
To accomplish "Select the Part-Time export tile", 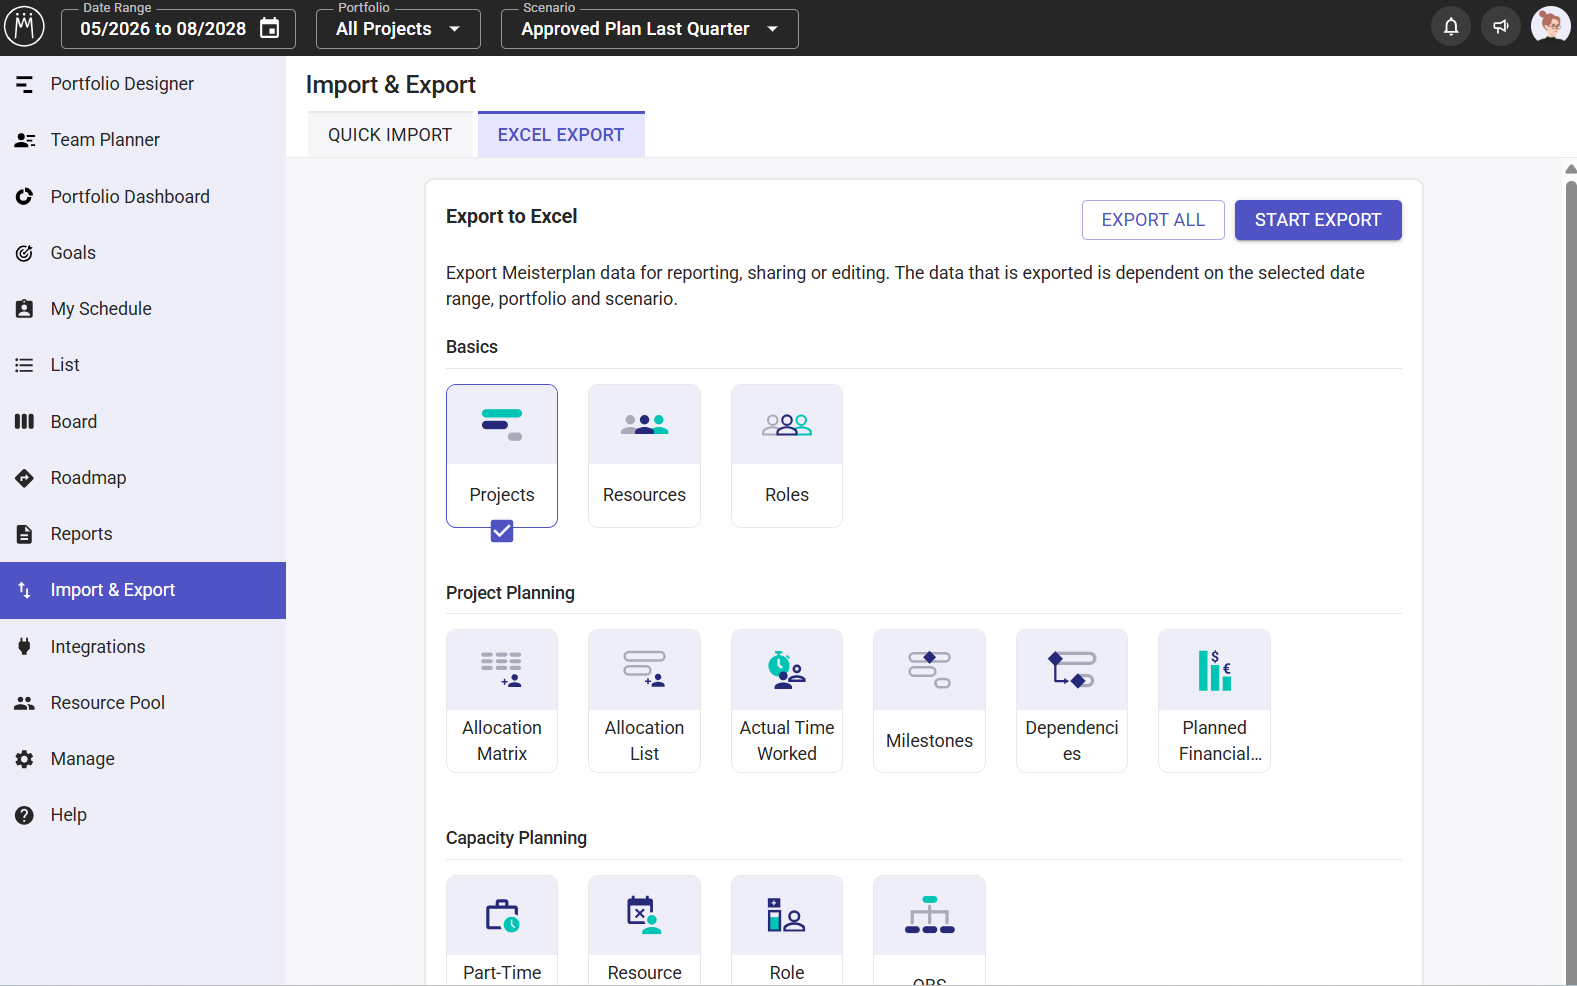I will coord(502,930).
